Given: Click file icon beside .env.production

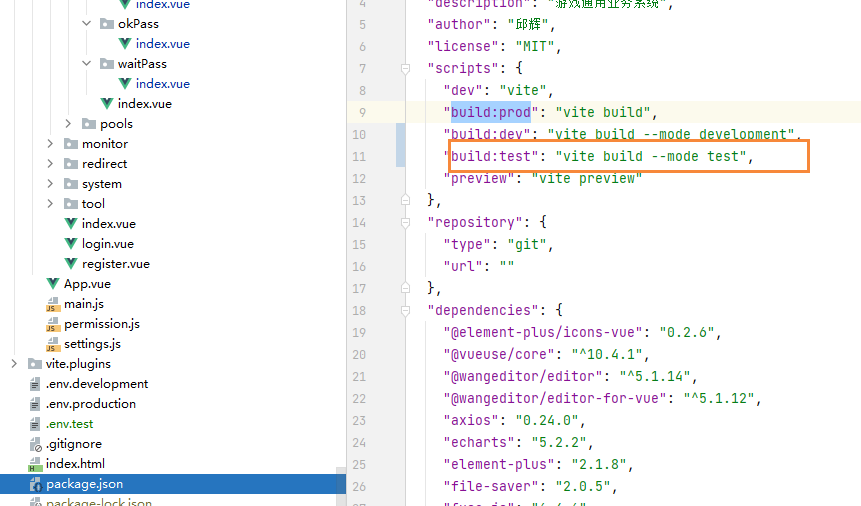Looking at the screenshot, I should click(35, 404).
